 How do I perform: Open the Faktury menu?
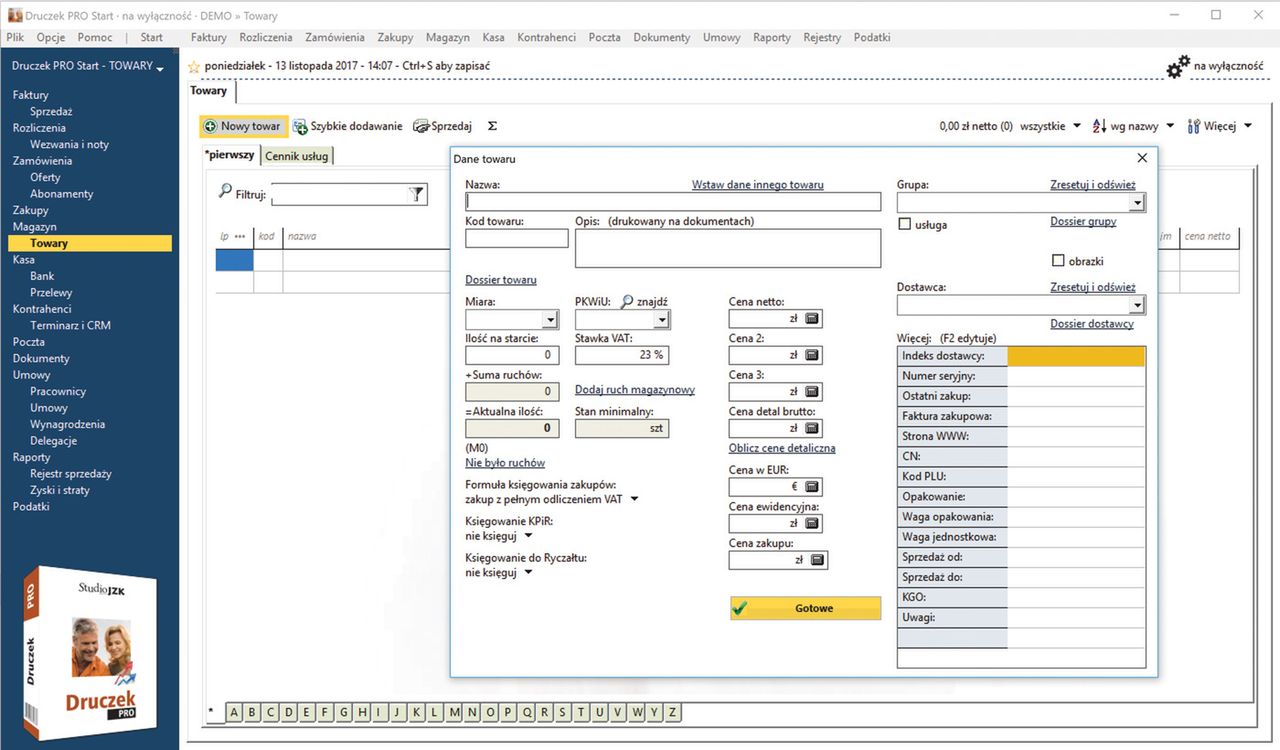[208, 37]
